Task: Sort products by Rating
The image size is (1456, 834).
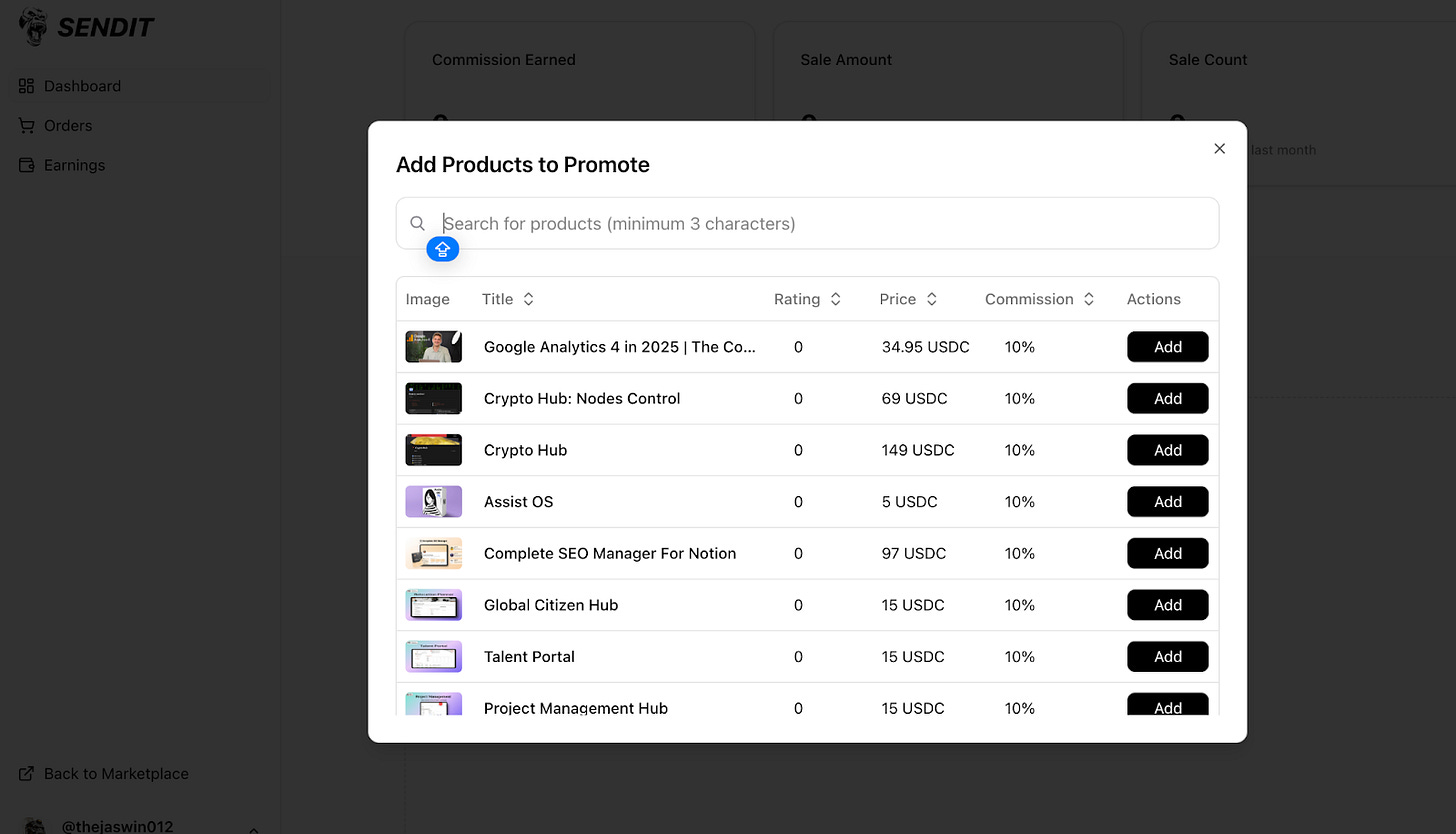Action: pyautogui.click(x=835, y=299)
